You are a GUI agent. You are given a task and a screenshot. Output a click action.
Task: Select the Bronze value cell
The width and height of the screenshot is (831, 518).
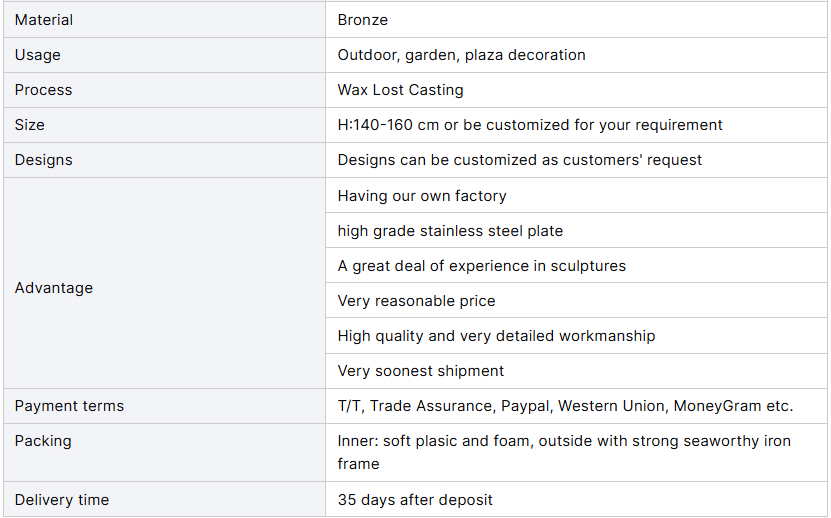(x=576, y=20)
